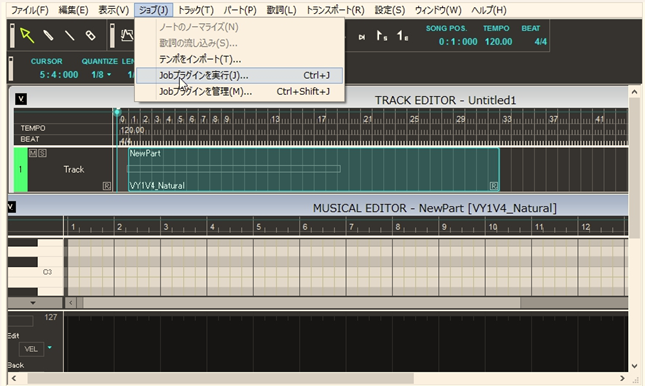
Task: Select the line tool
Action: click(70, 35)
